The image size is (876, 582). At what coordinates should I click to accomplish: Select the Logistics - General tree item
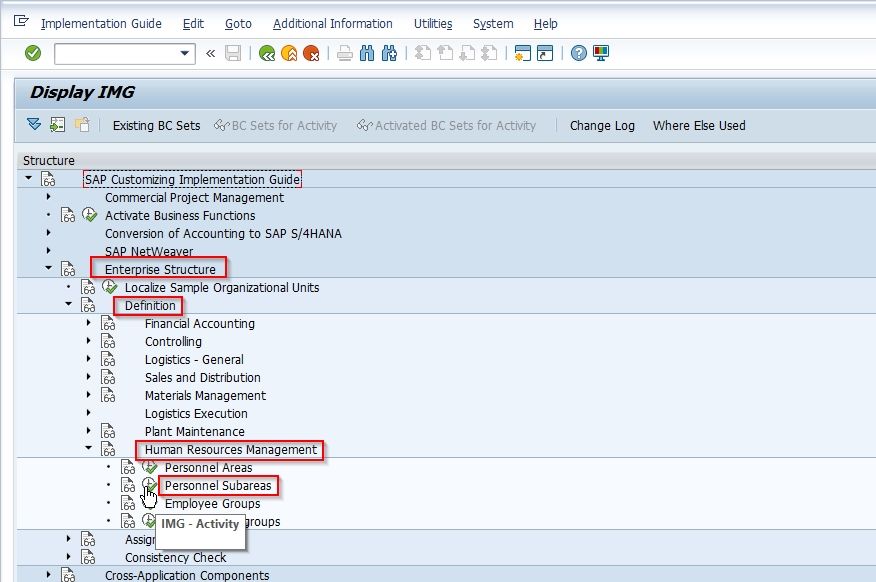tap(194, 360)
